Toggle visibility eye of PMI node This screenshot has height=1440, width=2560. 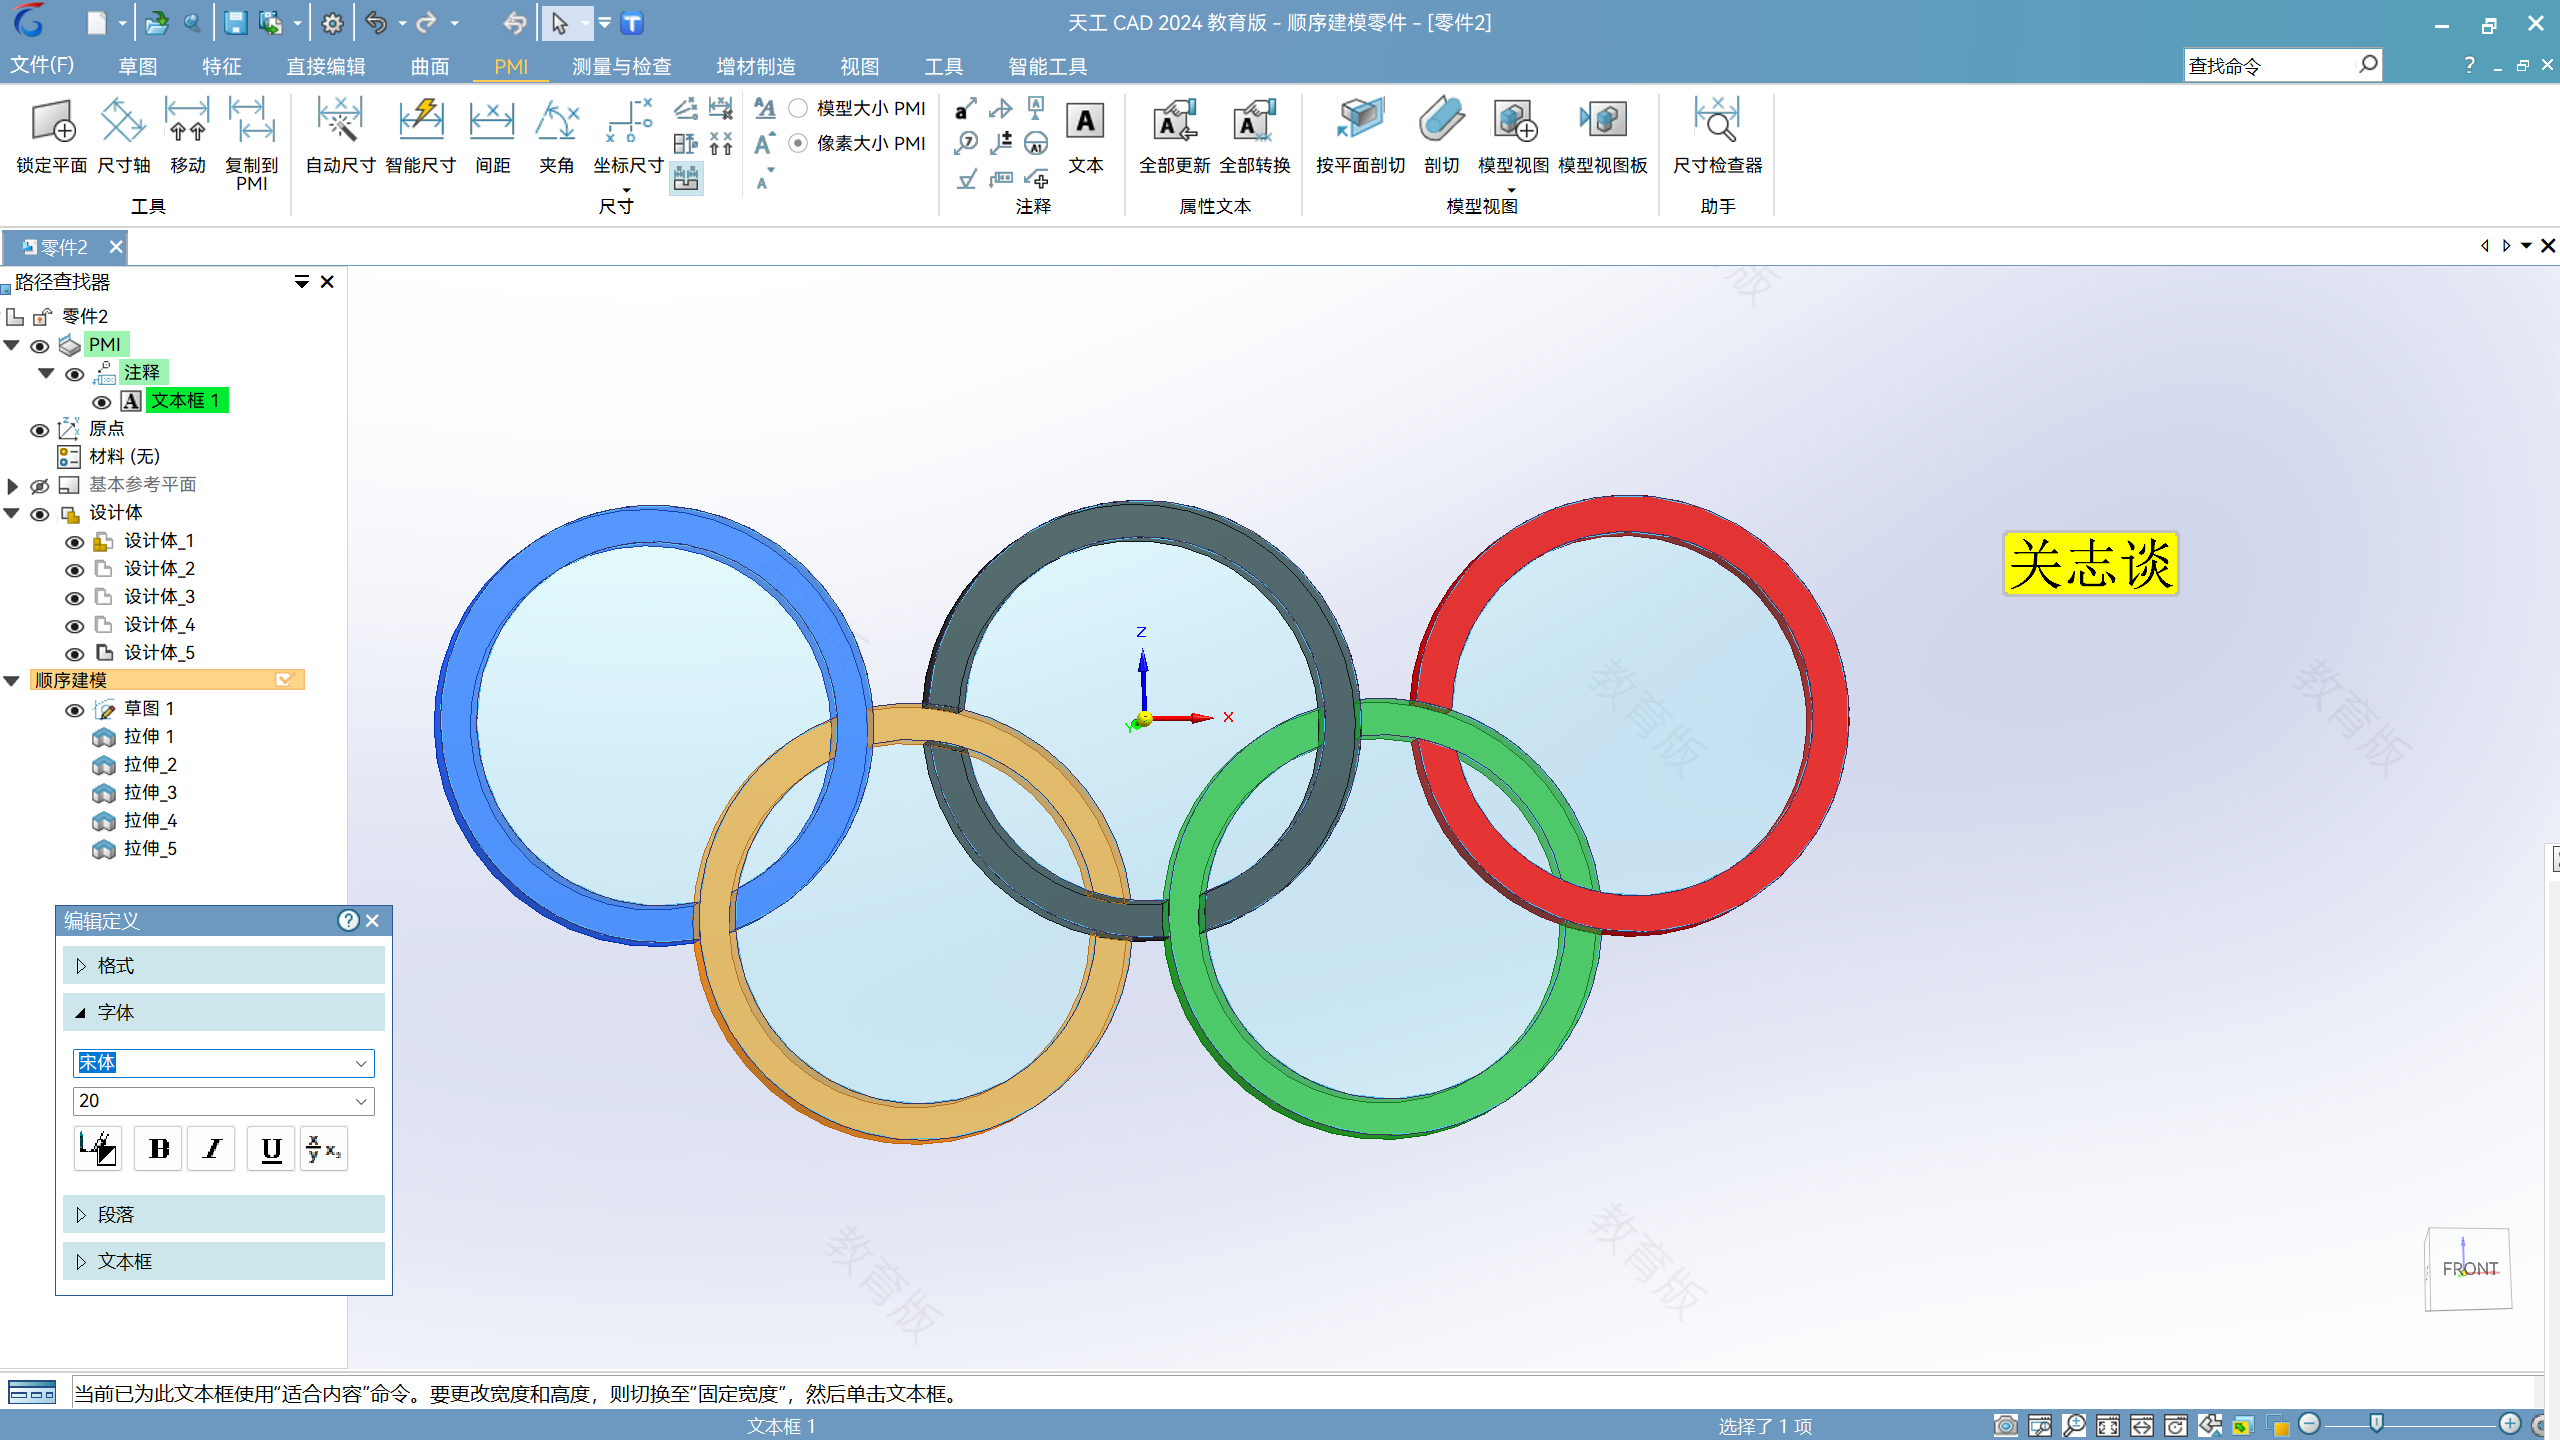(x=39, y=346)
